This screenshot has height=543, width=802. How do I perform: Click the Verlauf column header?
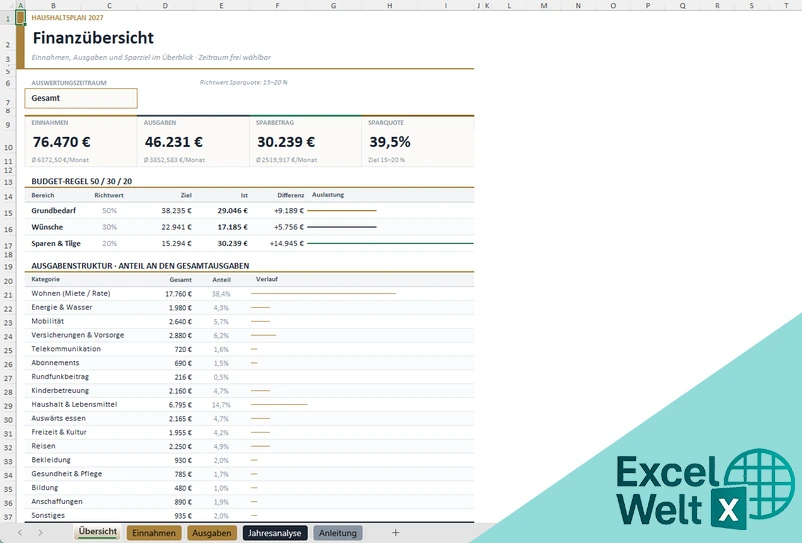(267, 279)
